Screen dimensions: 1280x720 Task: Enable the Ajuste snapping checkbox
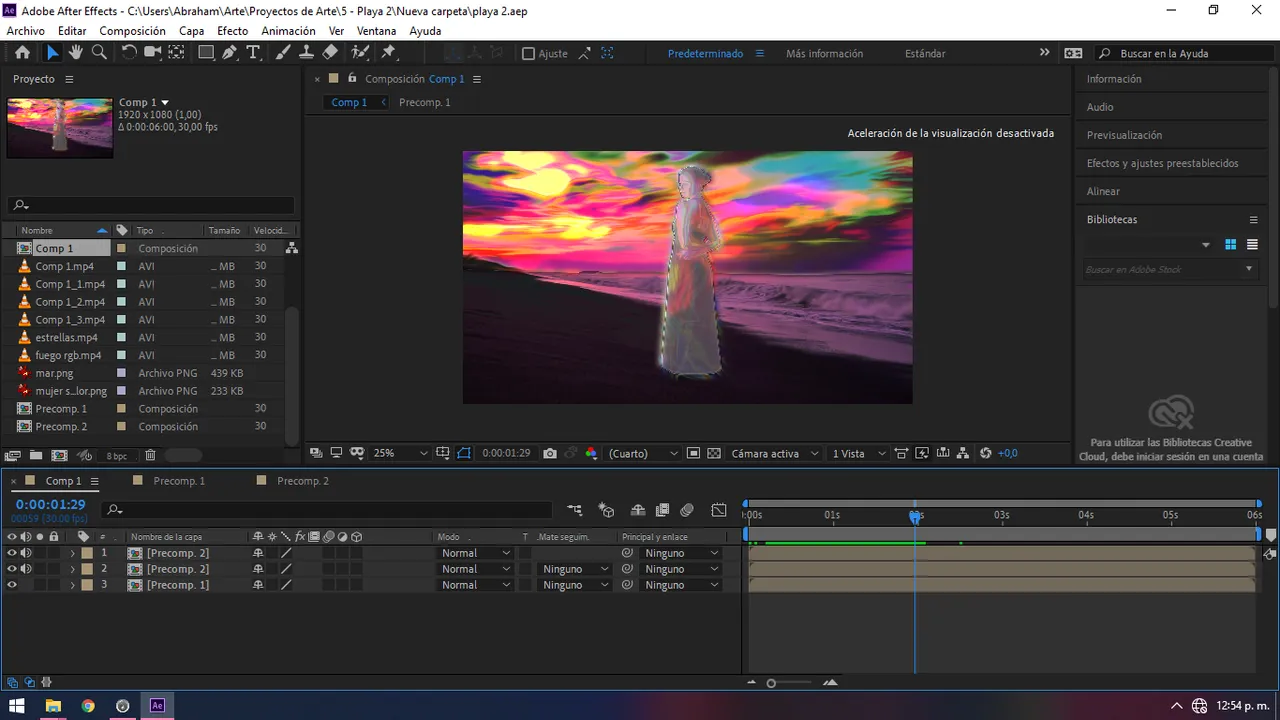528,54
